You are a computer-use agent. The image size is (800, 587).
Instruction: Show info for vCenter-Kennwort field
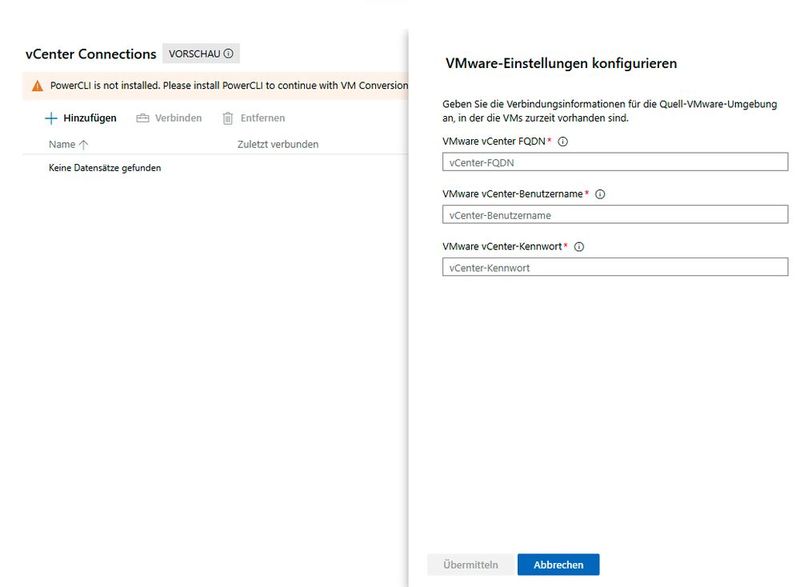tap(579, 247)
